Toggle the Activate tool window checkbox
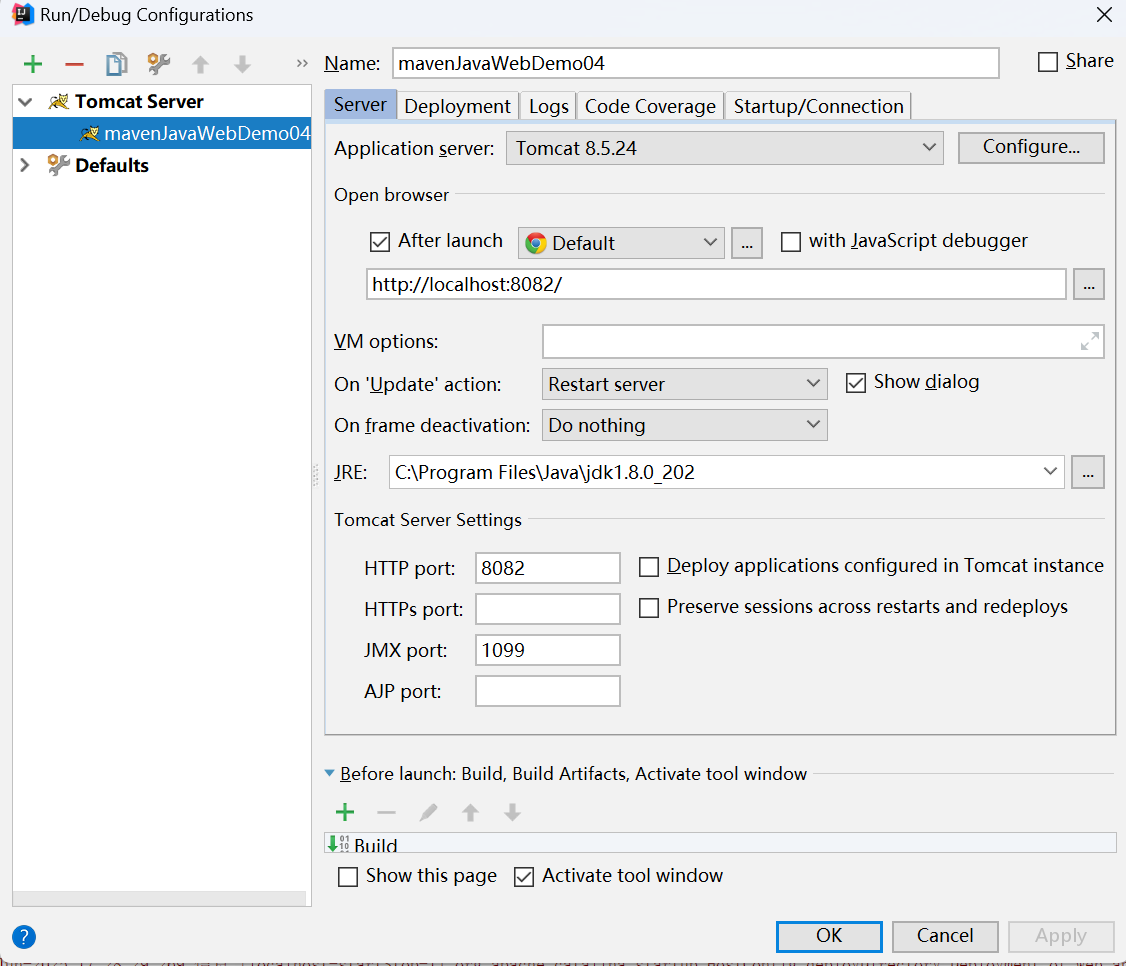The image size is (1126, 966). pyautogui.click(x=524, y=877)
